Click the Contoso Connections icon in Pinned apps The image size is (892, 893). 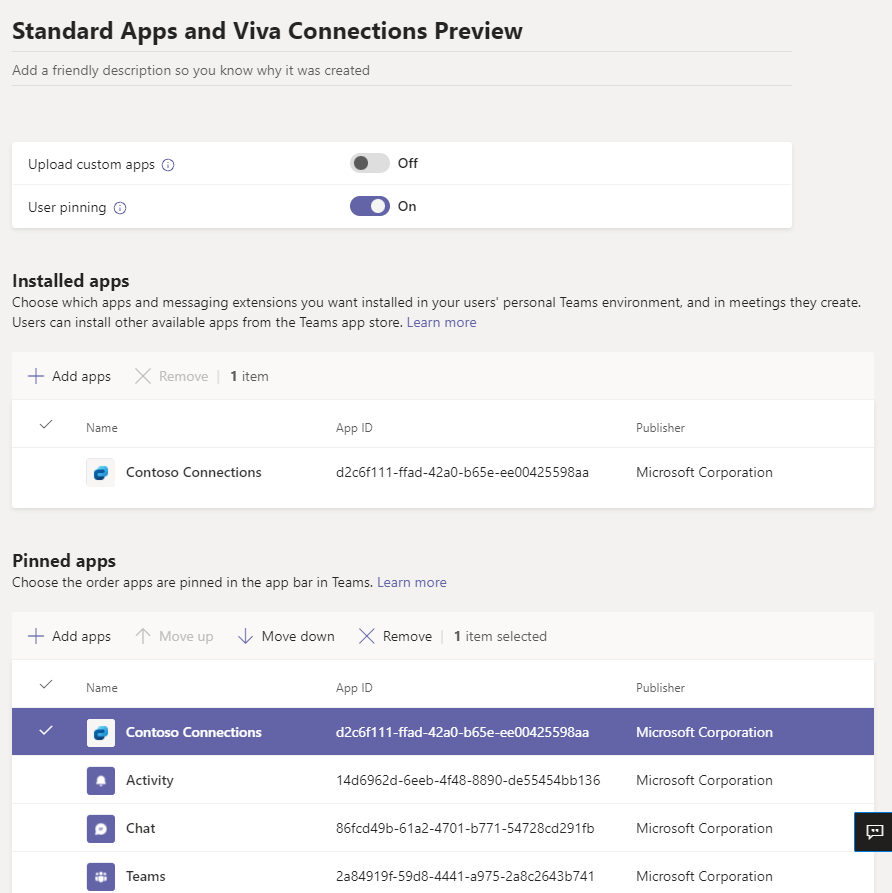pyautogui.click(x=100, y=733)
